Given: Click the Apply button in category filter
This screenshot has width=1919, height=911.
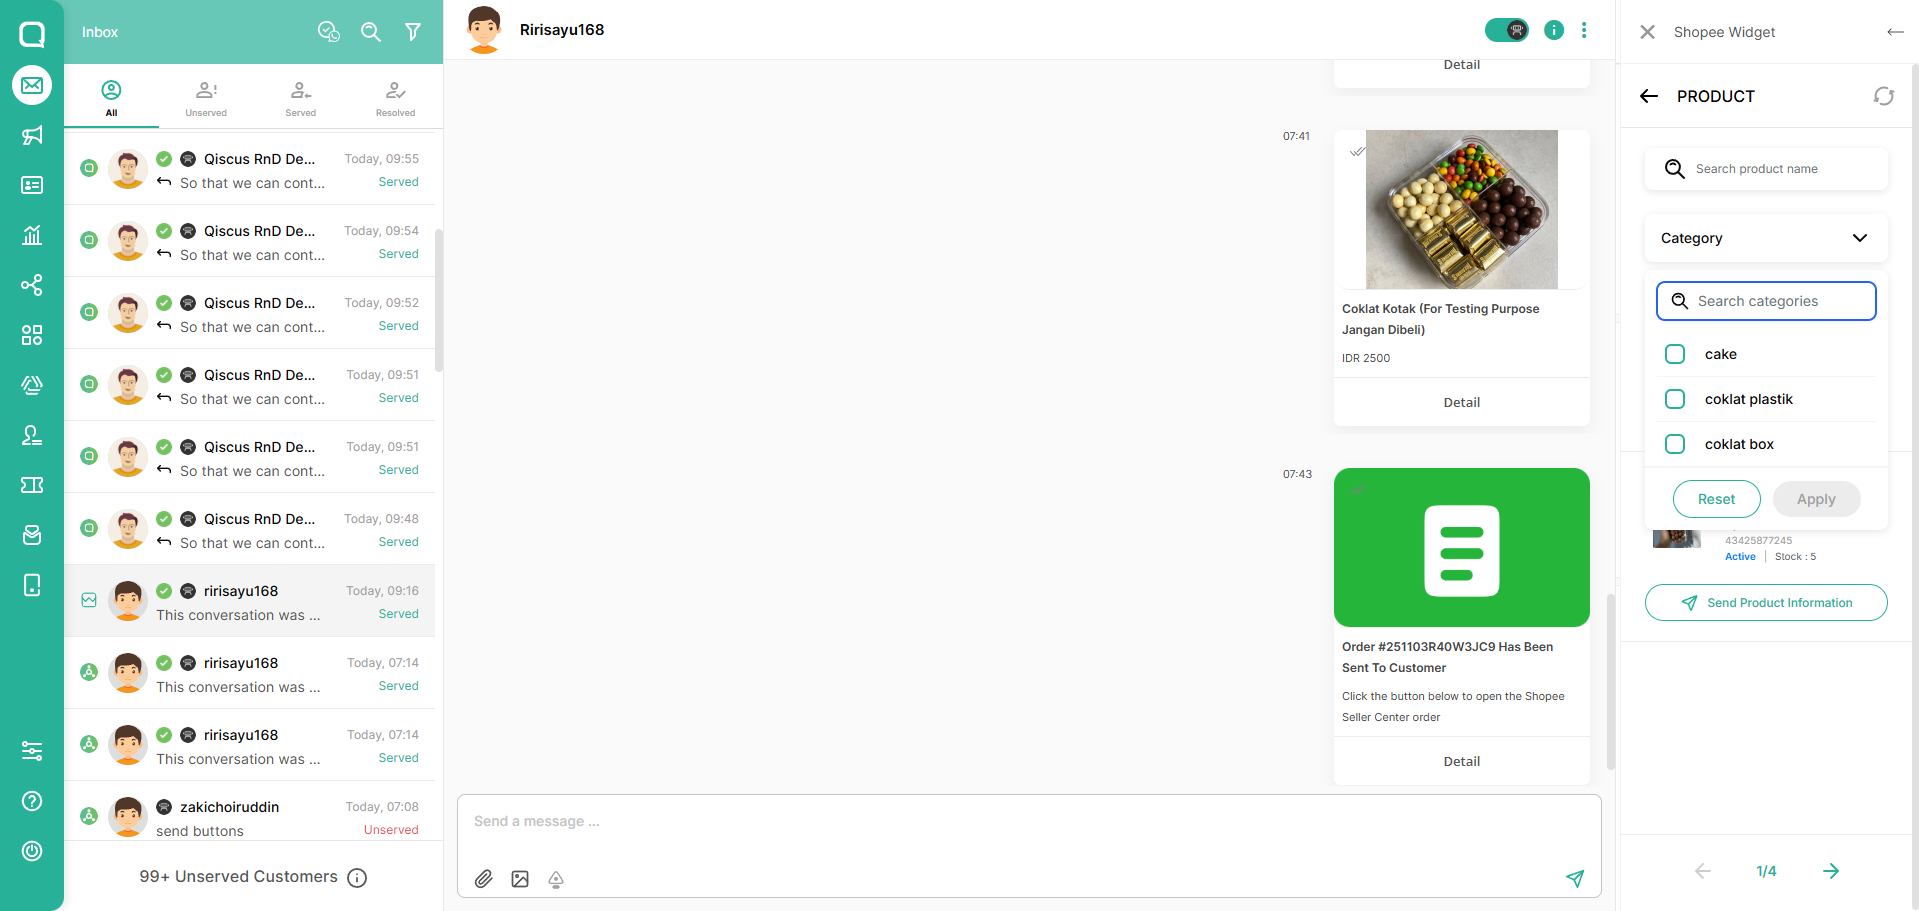Looking at the screenshot, I should (1816, 499).
